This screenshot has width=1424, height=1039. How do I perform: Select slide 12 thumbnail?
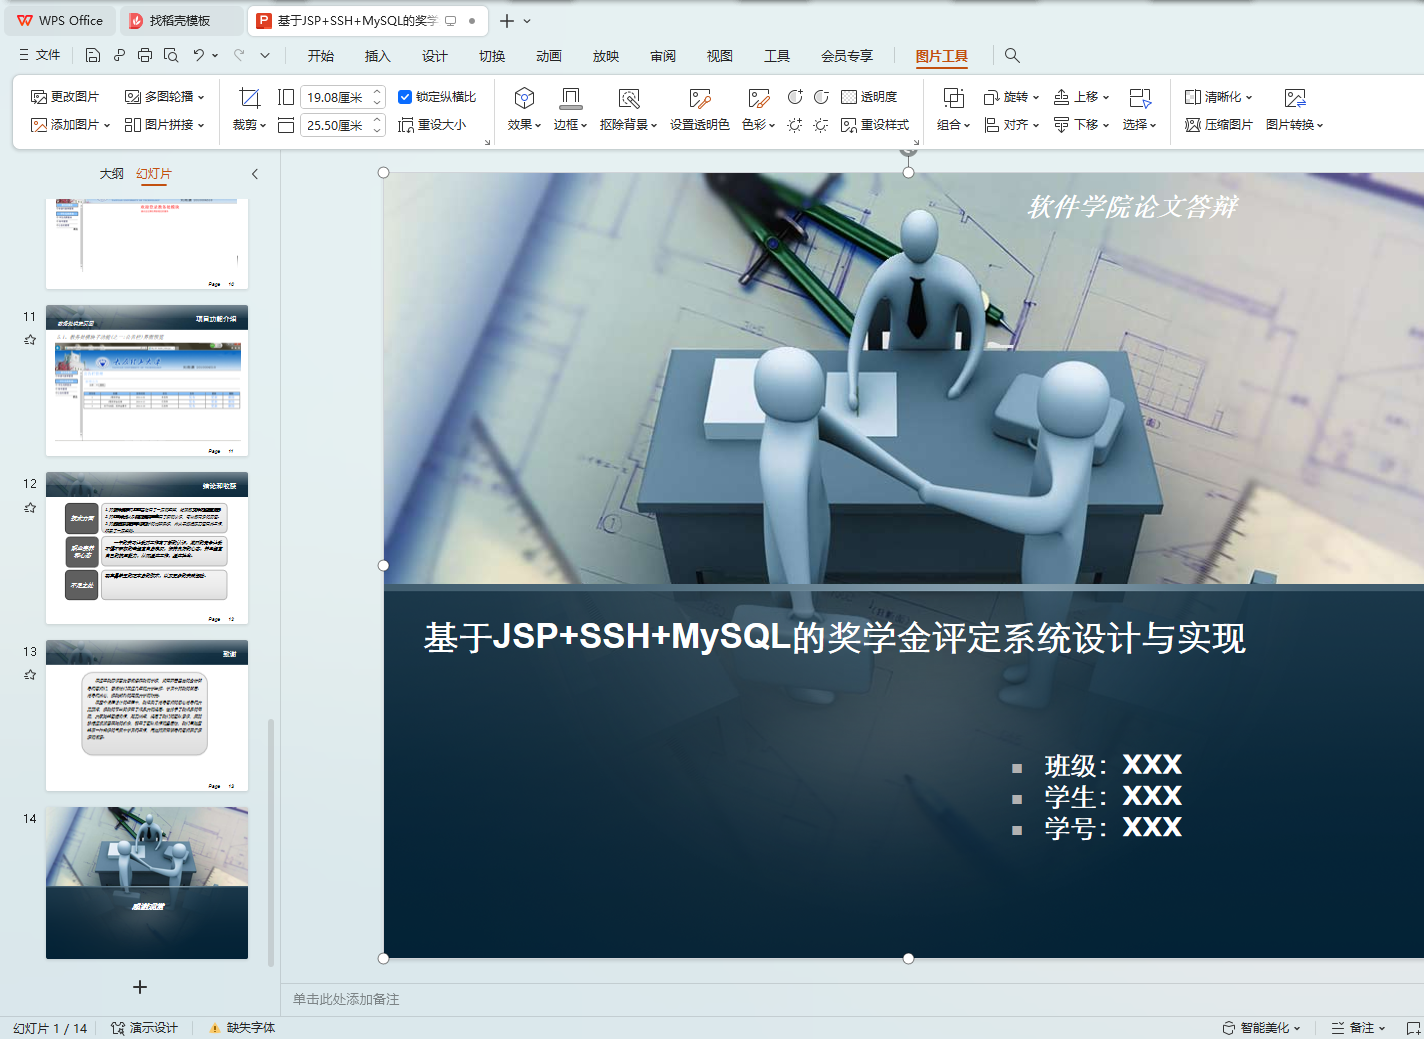(147, 548)
